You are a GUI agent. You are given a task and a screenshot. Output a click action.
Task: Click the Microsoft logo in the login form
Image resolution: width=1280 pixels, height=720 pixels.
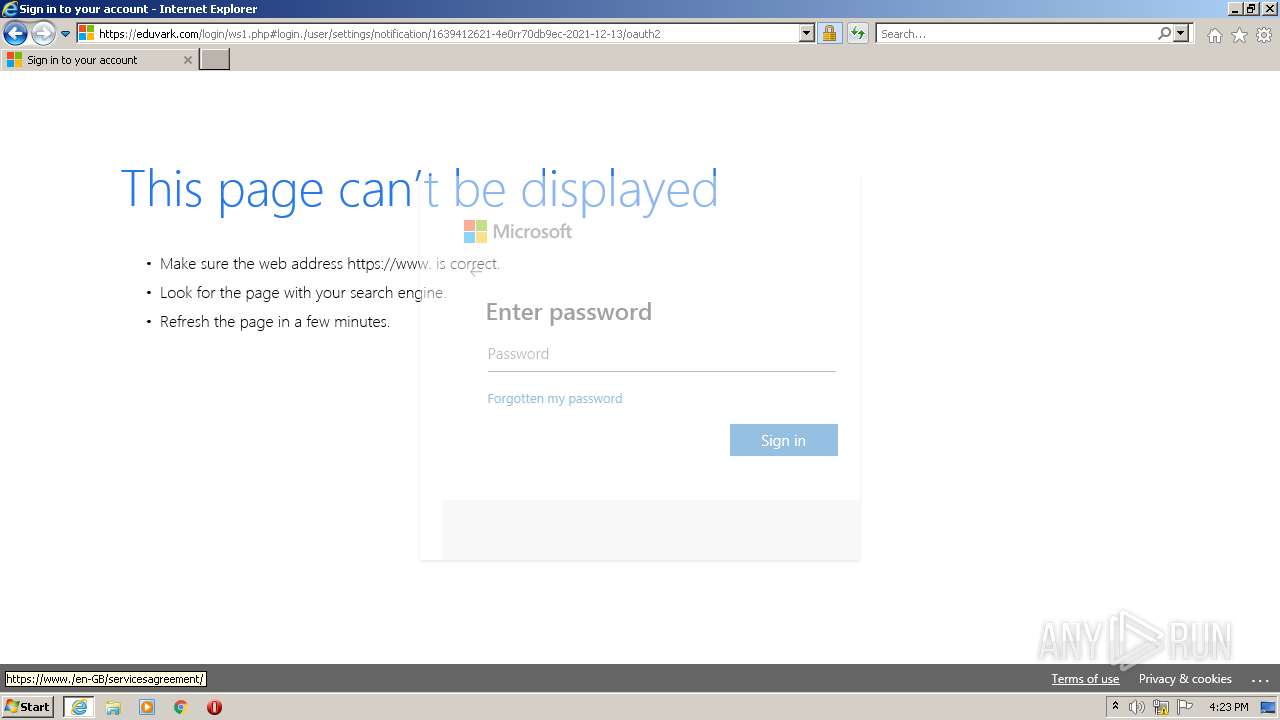pyautogui.click(x=518, y=231)
